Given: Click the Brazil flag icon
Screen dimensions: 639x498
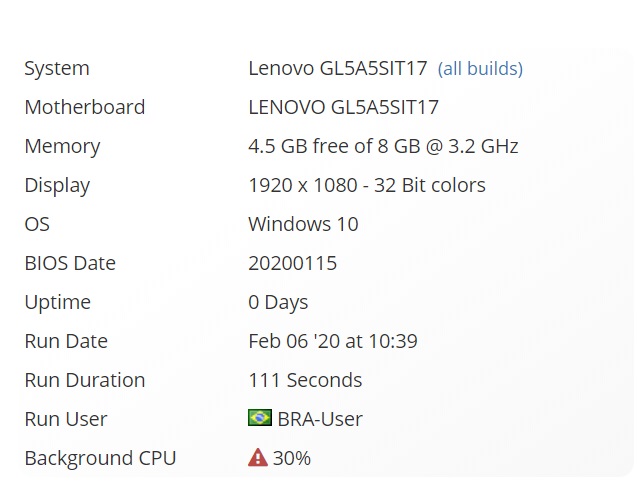Looking at the screenshot, I should [x=260, y=418].
